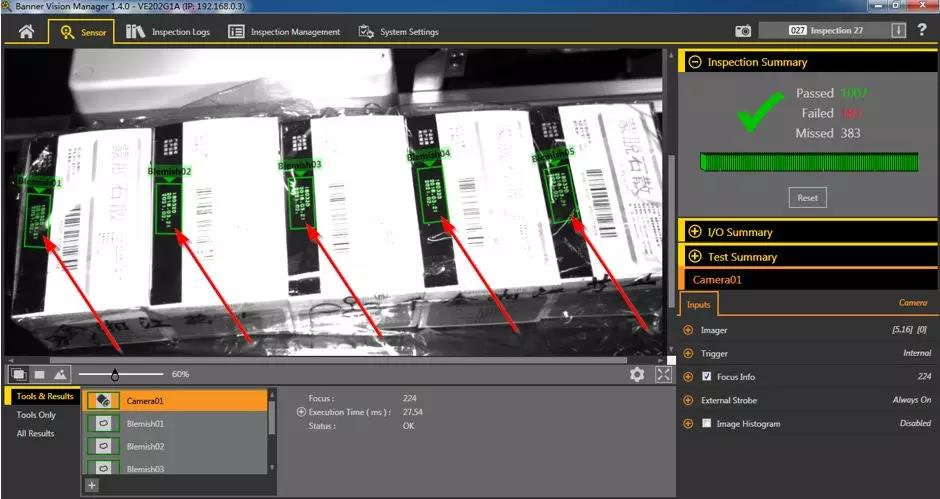Expand the Execution Time details
Viewport: 940px width, 499px height.
click(x=301, y=412)
